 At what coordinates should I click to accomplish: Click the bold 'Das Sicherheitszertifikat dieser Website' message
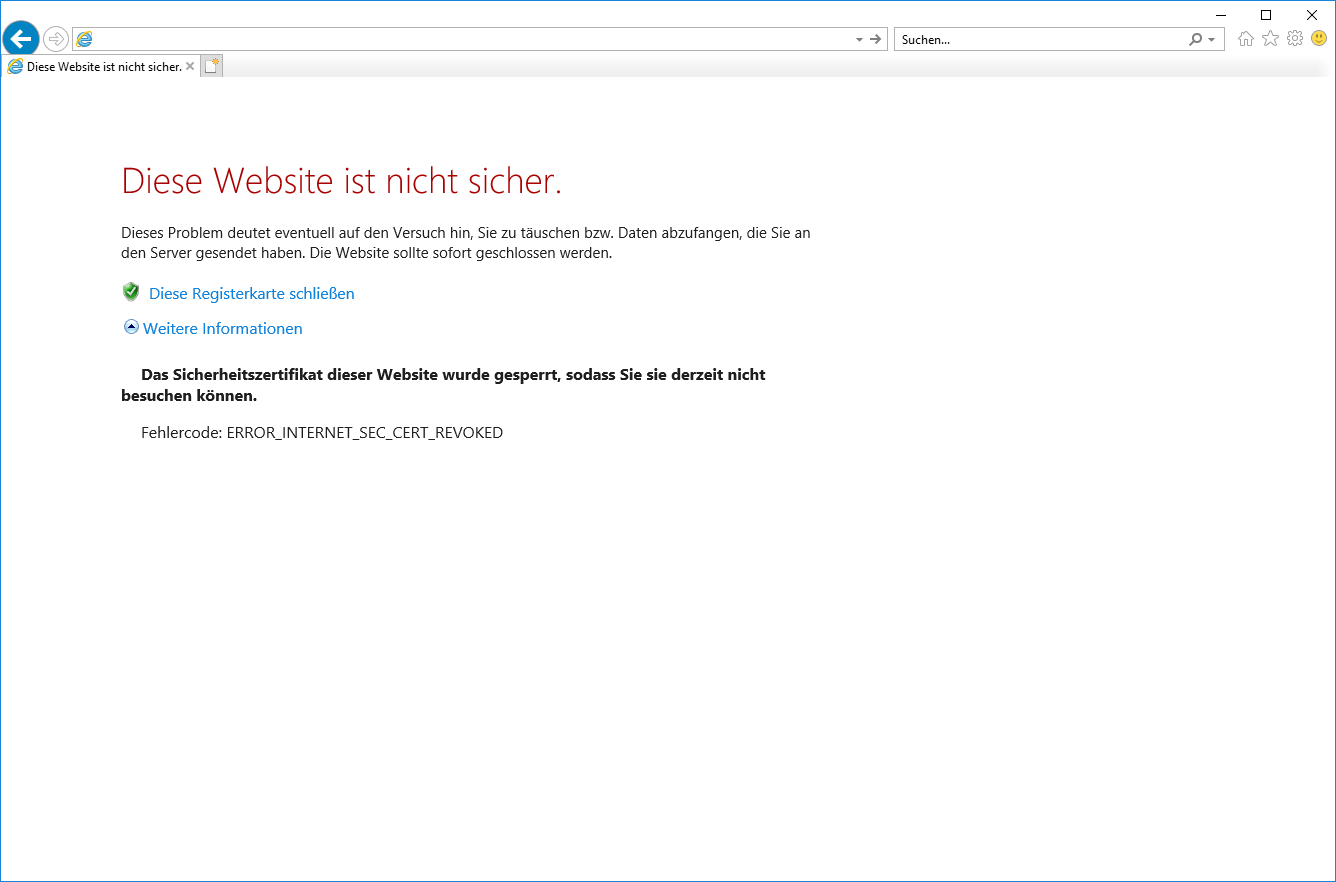click(x=443, y=385)
